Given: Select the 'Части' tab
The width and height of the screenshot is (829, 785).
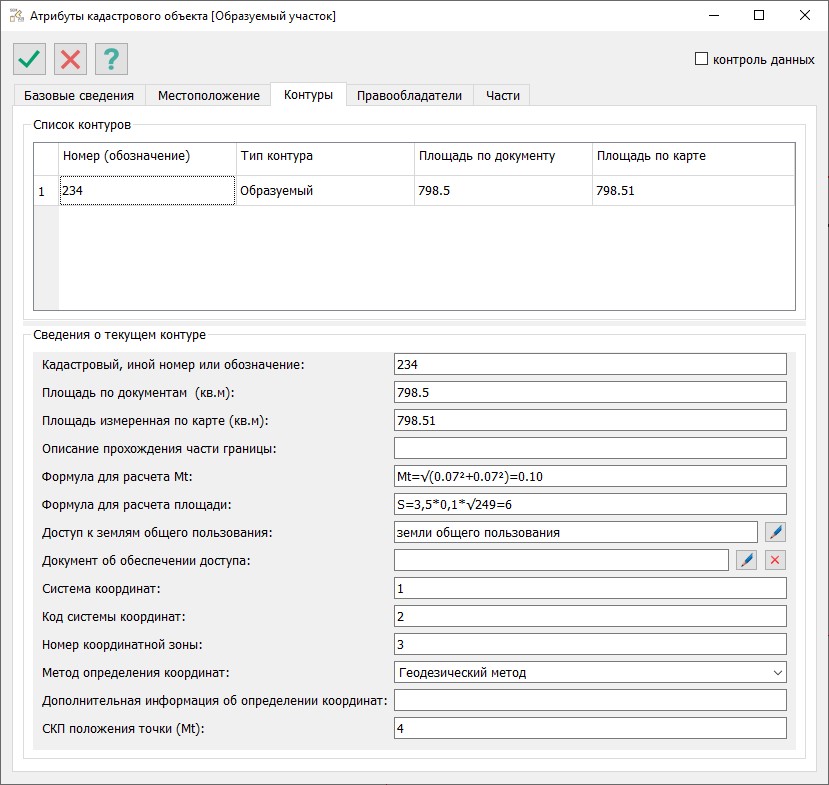Looking at the screenshot, I should click(503, 96).
